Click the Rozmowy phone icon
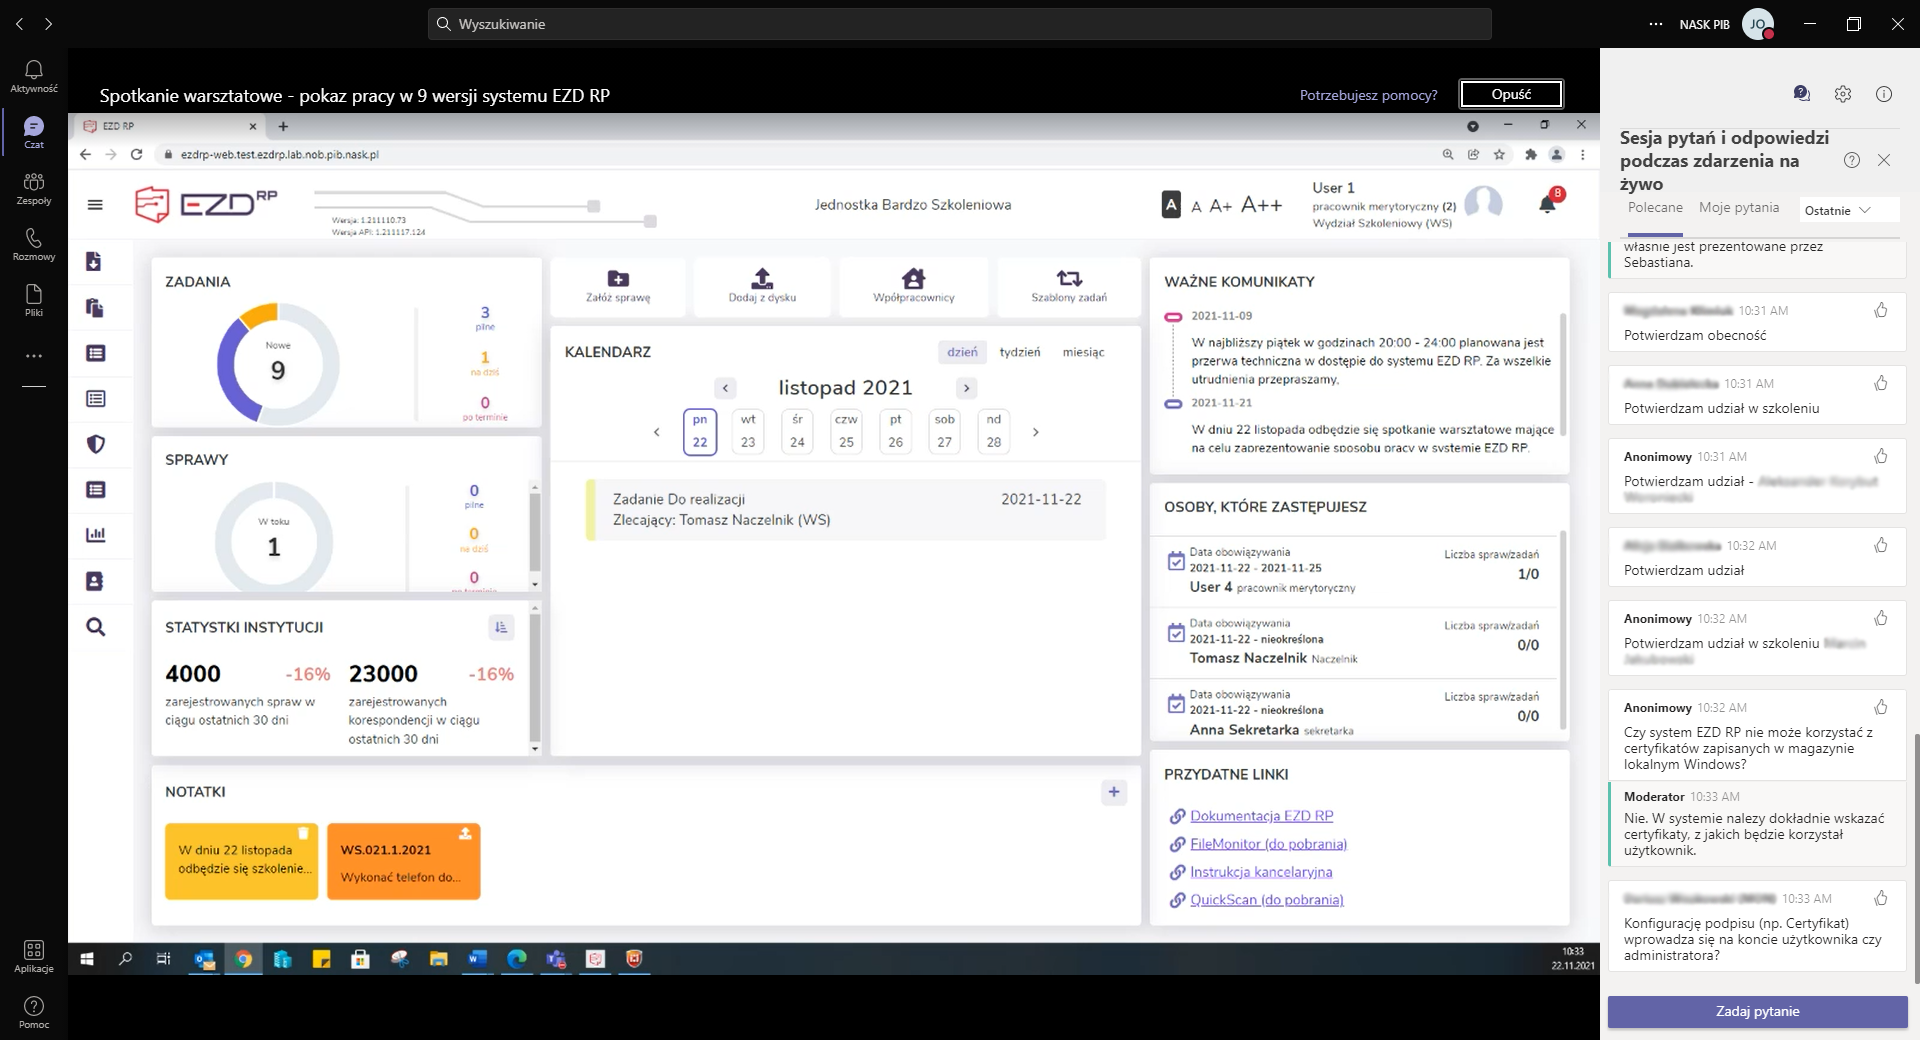Viewport: 1920px width, 1040px height. 34,243
